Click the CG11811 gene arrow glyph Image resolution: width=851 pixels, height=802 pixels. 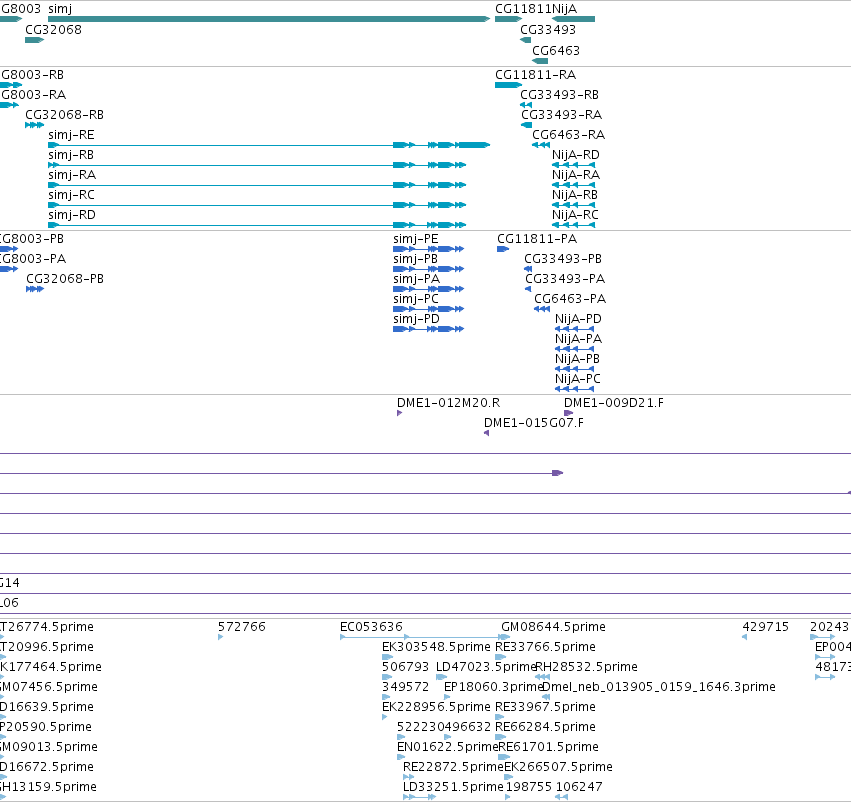tap(508, 19)
